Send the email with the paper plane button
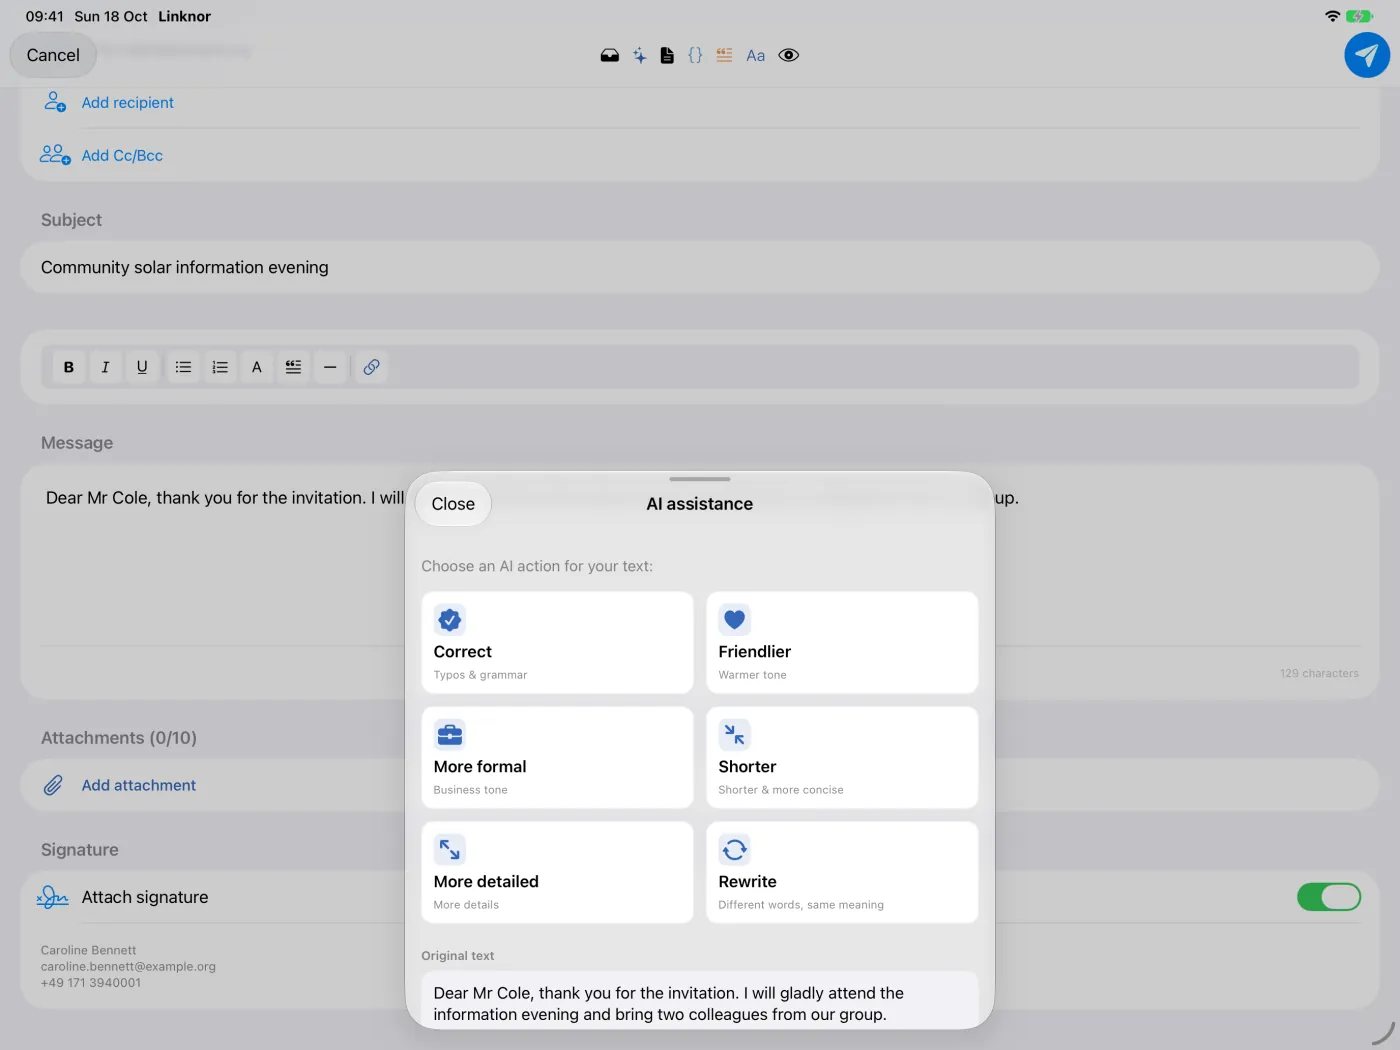 pos(1367,55)
